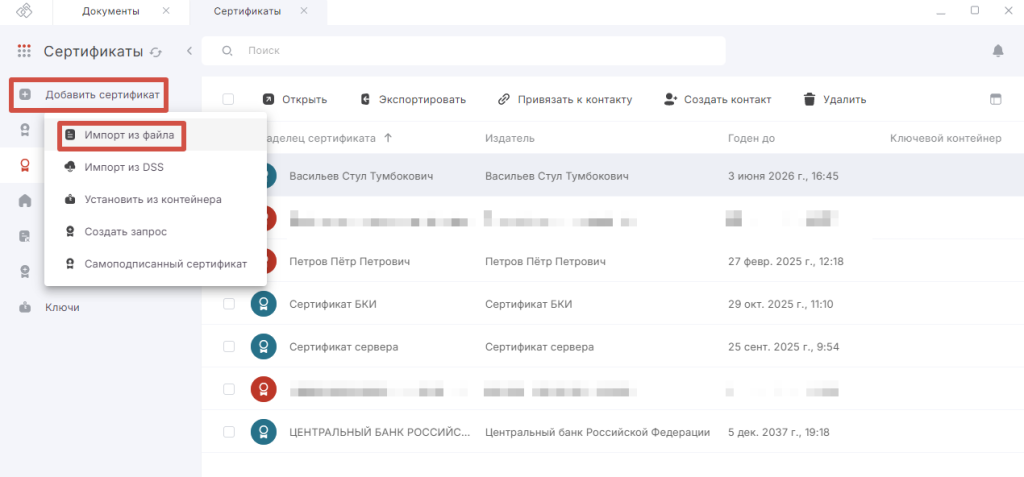
Task: Click the badge icon beside Создать запрос
Action: (70, 232)
